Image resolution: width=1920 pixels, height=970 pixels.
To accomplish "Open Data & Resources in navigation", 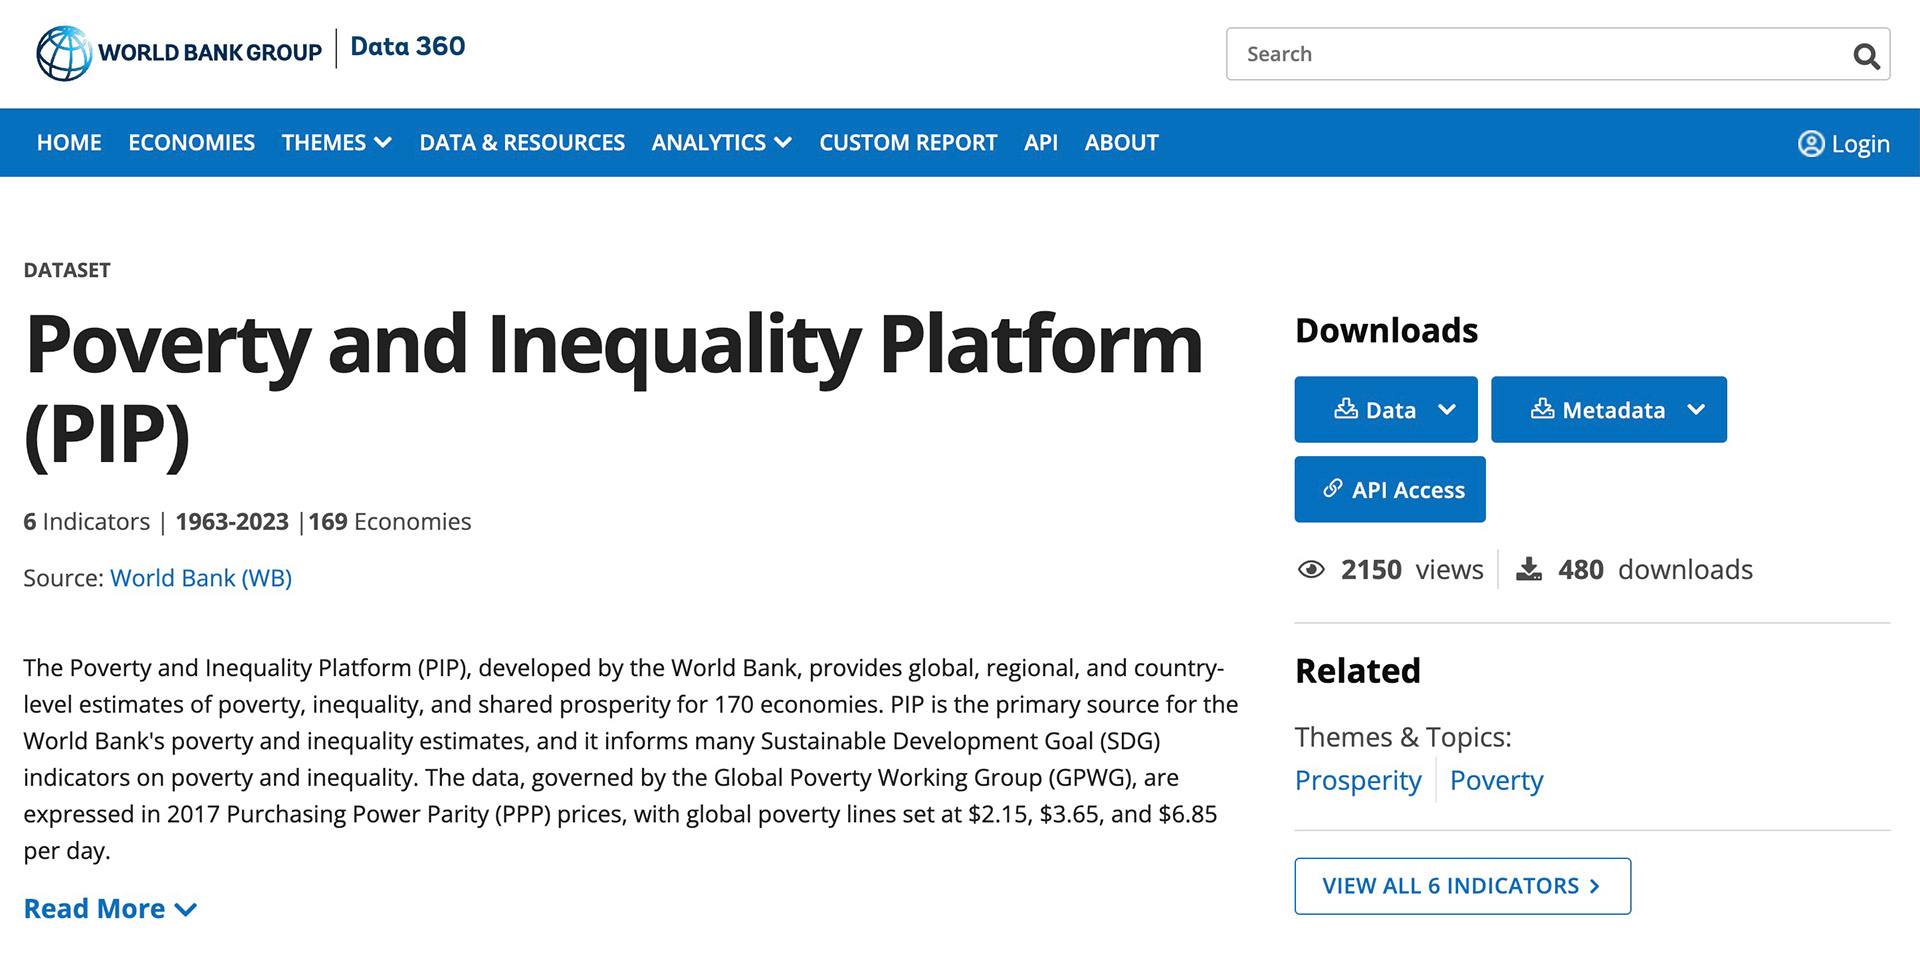I will pyautogui.click(x=522, y=143).
